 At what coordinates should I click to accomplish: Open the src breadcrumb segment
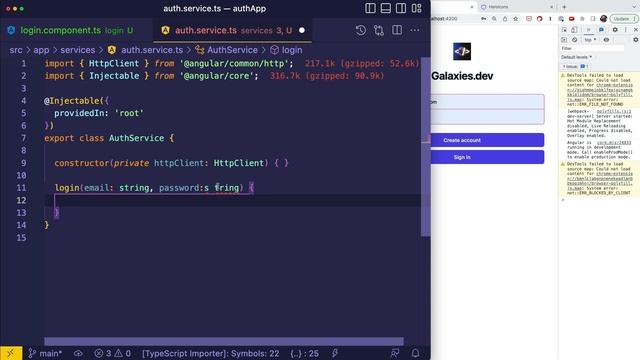16,50
